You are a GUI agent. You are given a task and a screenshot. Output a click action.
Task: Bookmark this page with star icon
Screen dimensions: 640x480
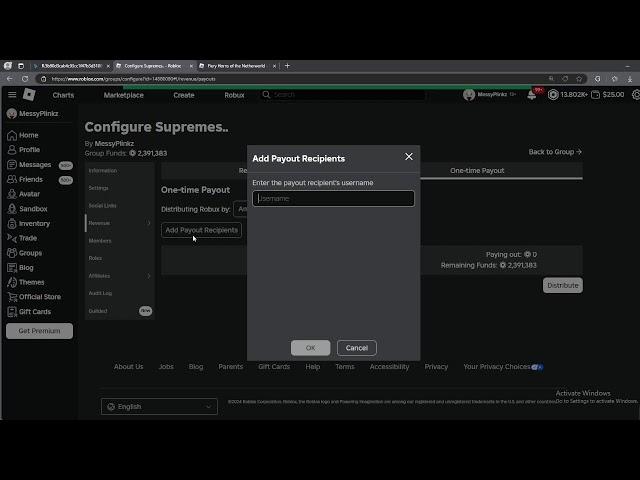[x=579, y=79]
